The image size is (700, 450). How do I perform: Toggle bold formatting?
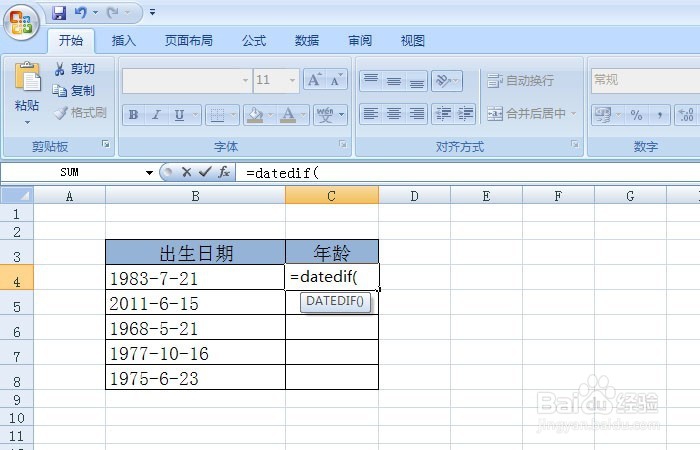(x=133, y=115)
